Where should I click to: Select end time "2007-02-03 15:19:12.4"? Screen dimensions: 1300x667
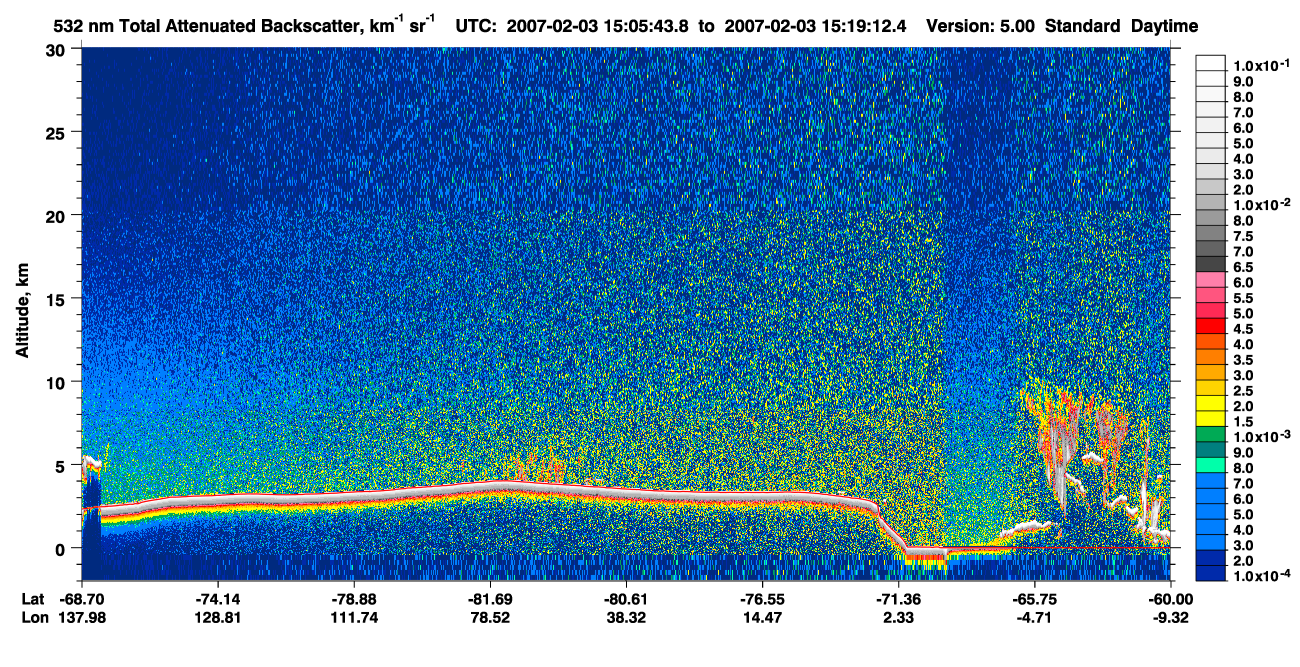tap(816, 26)
